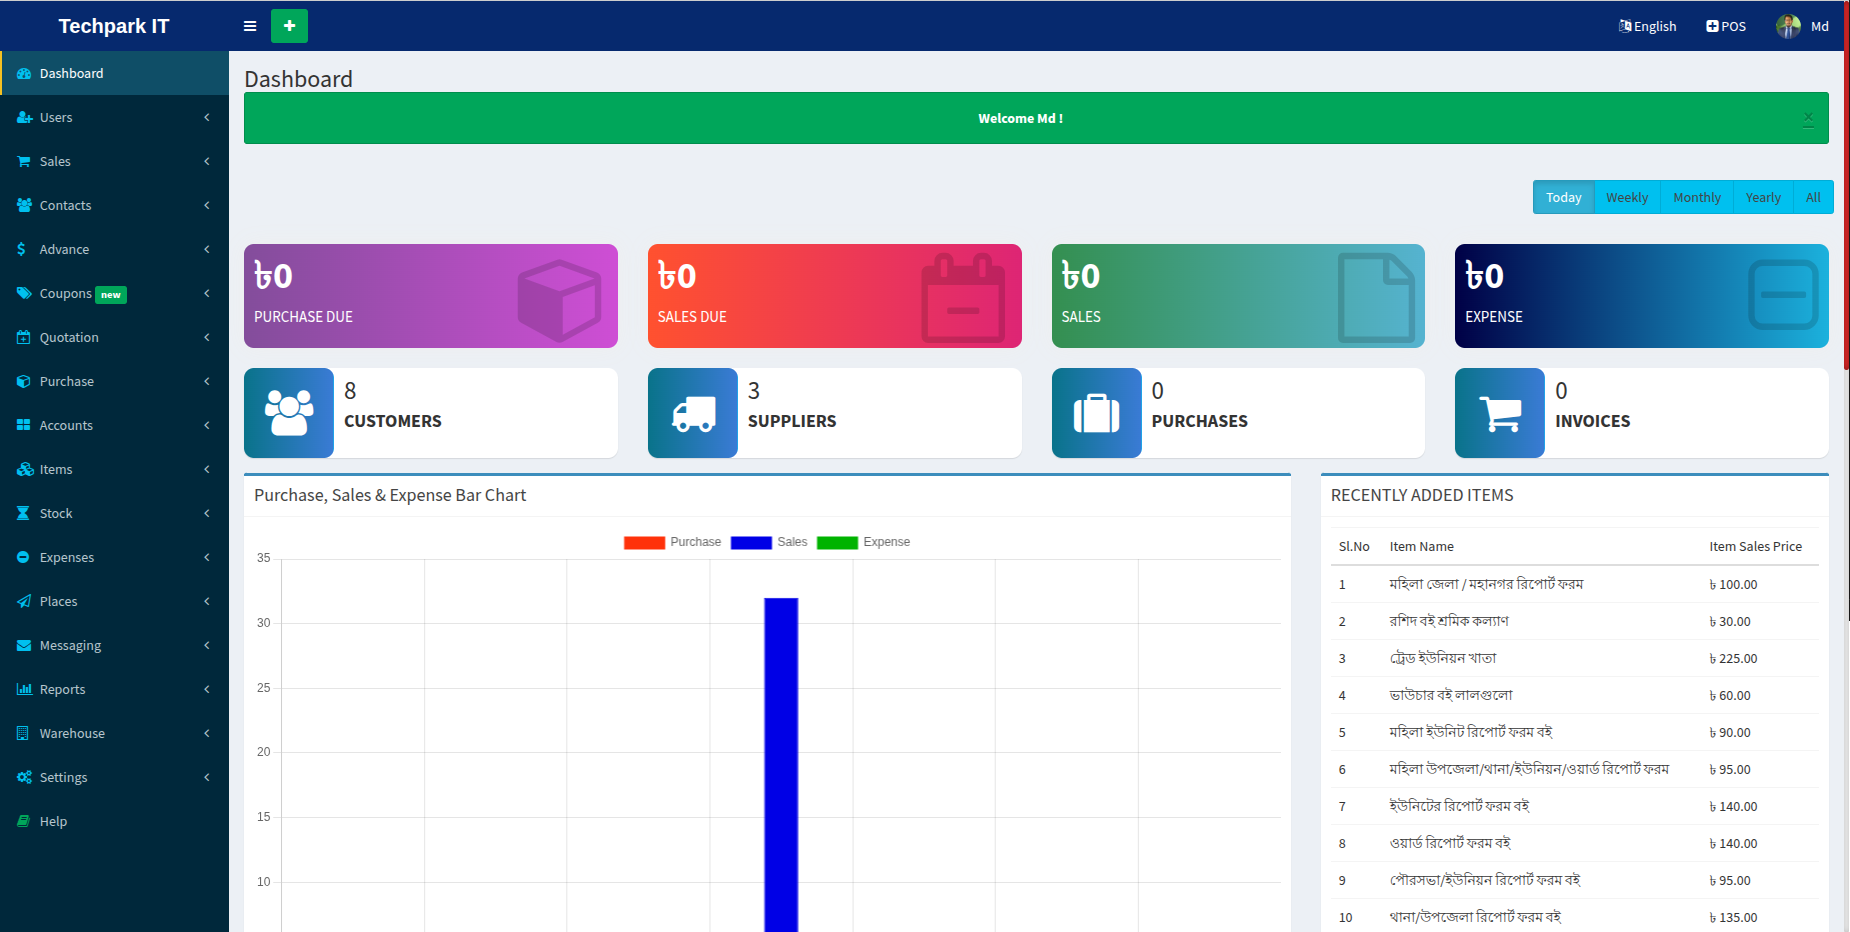Select the Today tab filter

point(1563,197)
